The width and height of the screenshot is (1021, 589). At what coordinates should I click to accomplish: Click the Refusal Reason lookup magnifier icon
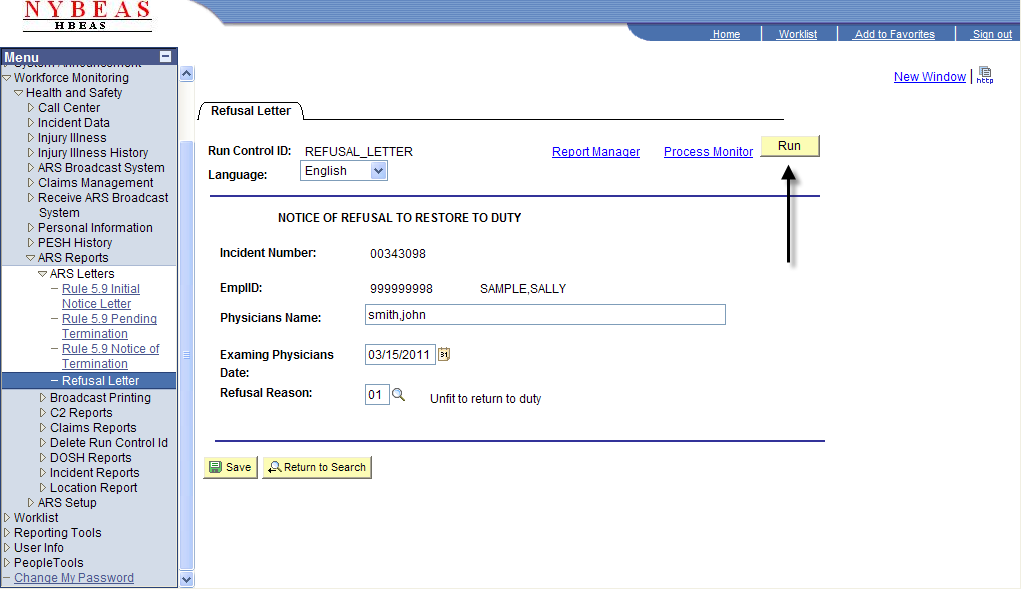[399, 395]
